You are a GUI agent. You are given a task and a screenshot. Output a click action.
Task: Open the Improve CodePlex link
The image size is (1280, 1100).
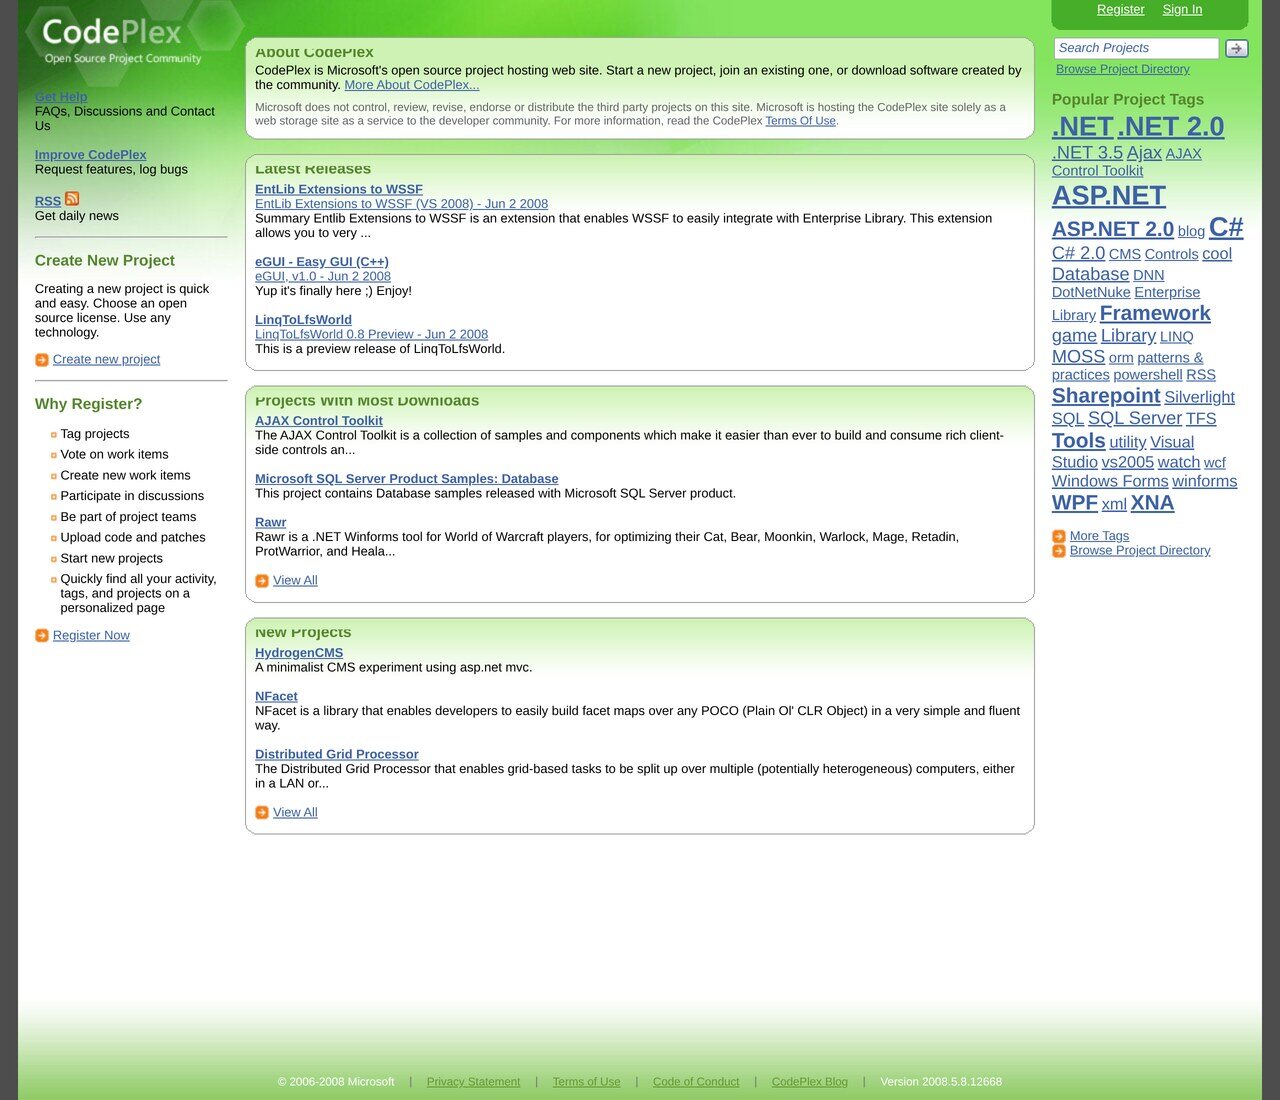click(x=90, y=155)
